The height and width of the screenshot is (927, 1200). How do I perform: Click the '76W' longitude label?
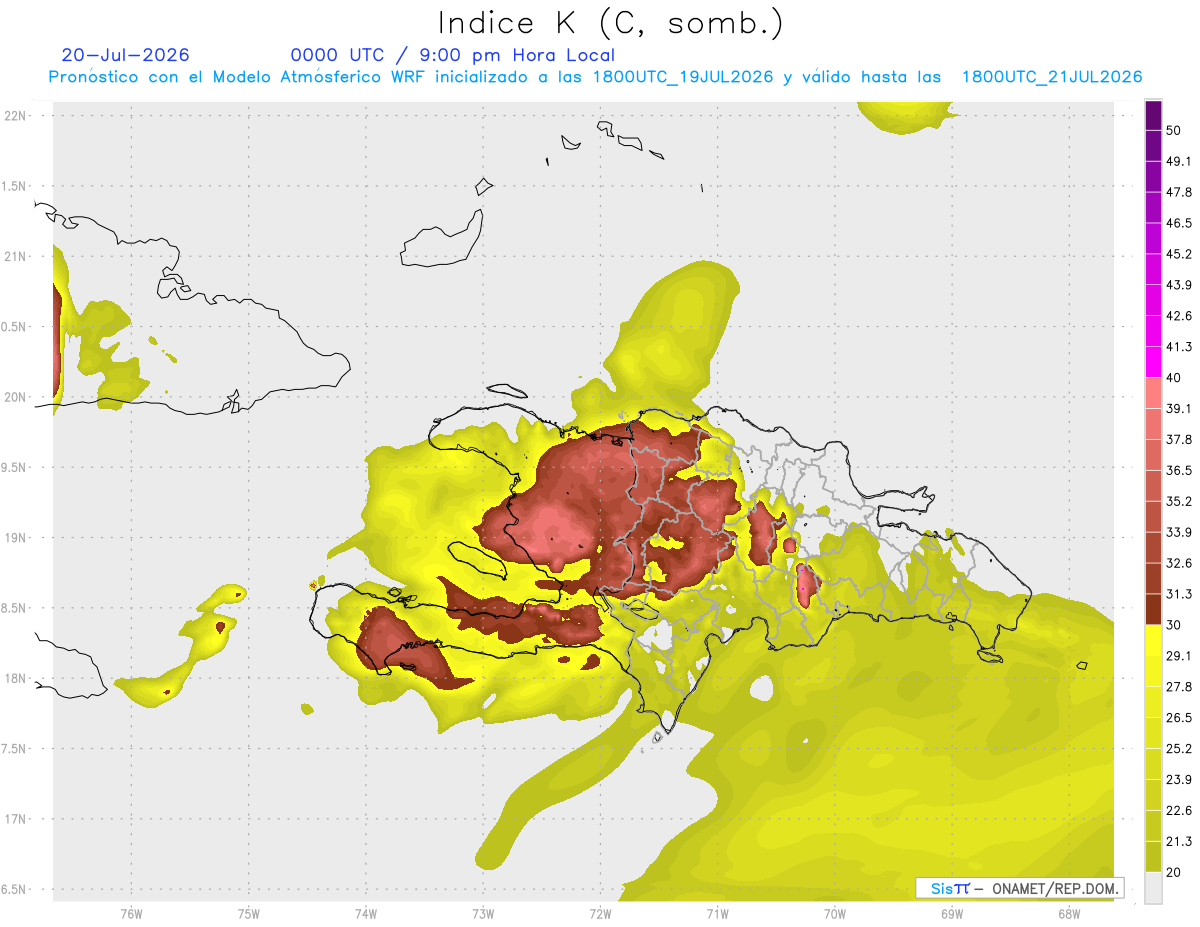(131, 914)
